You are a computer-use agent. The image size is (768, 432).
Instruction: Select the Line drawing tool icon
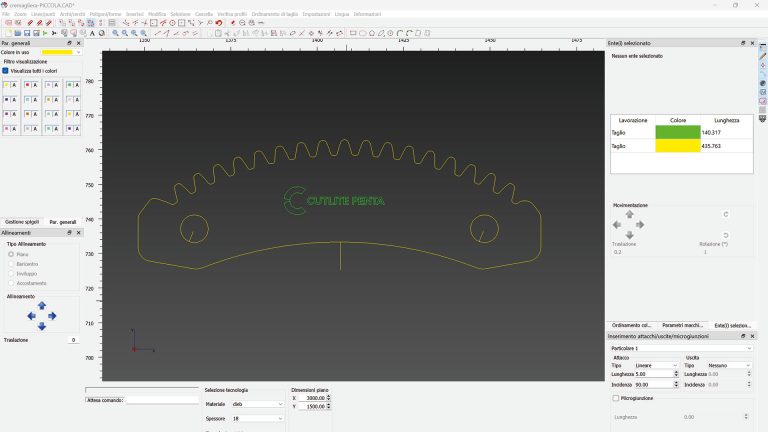[158, 33]
